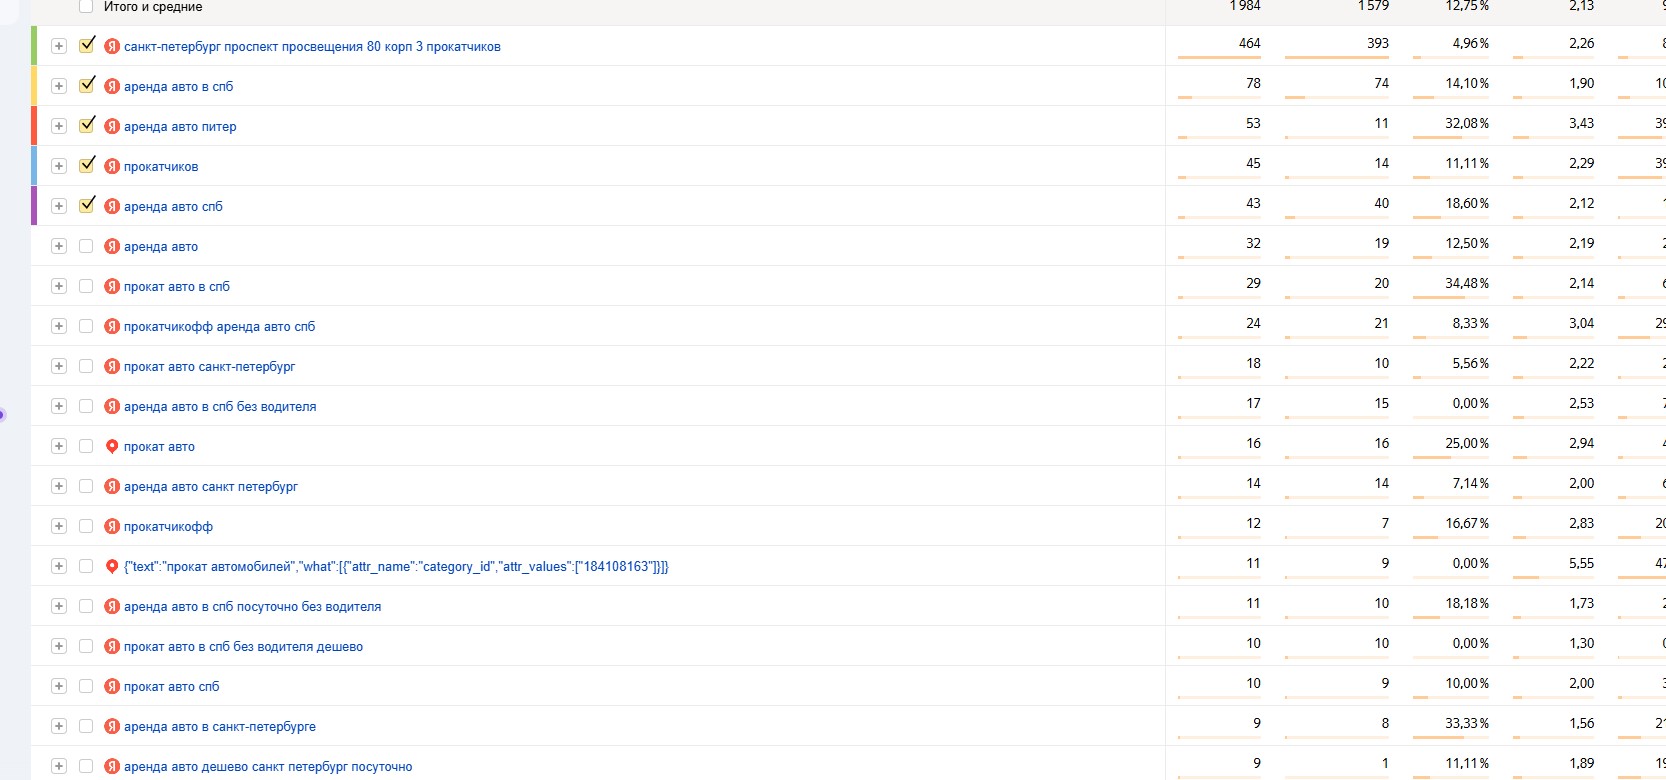Click Yandex icon beside 'прокатчиков' row
Image resolution: width=1666 pixels, height=780 pixels.
(112, 166)
